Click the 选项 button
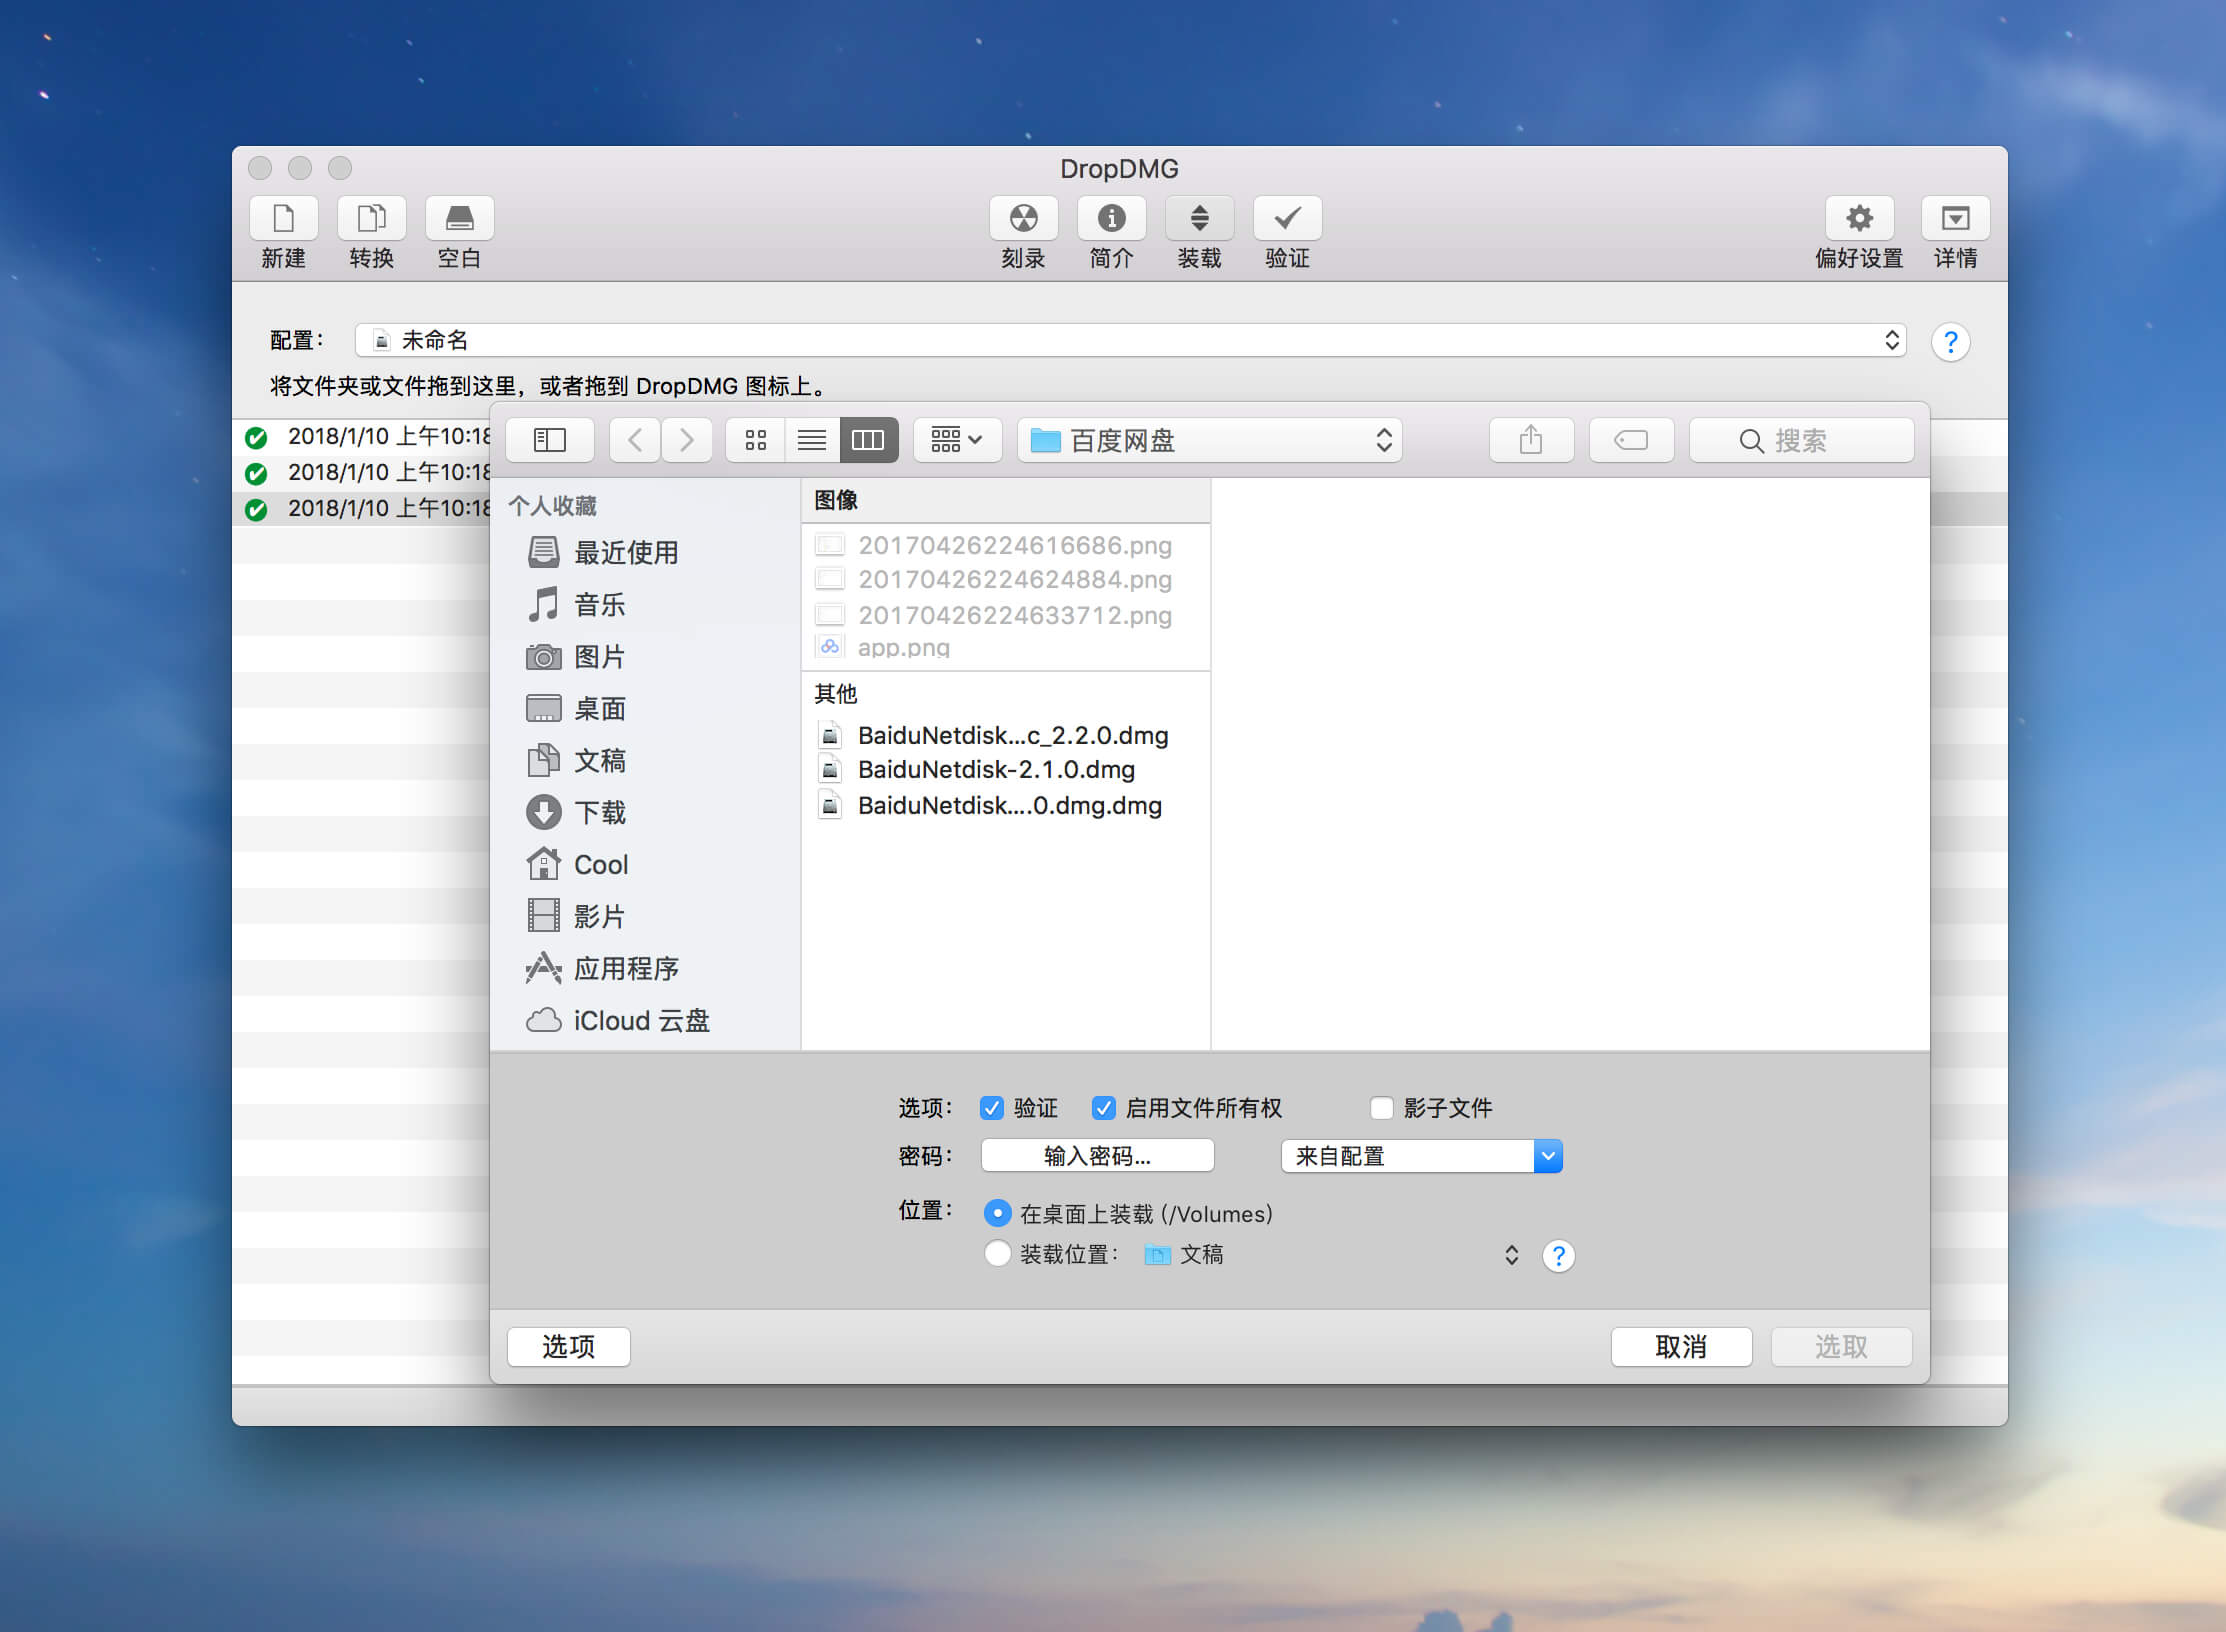This screenshot has height=1632, width=2226. tap(568, 1346)
